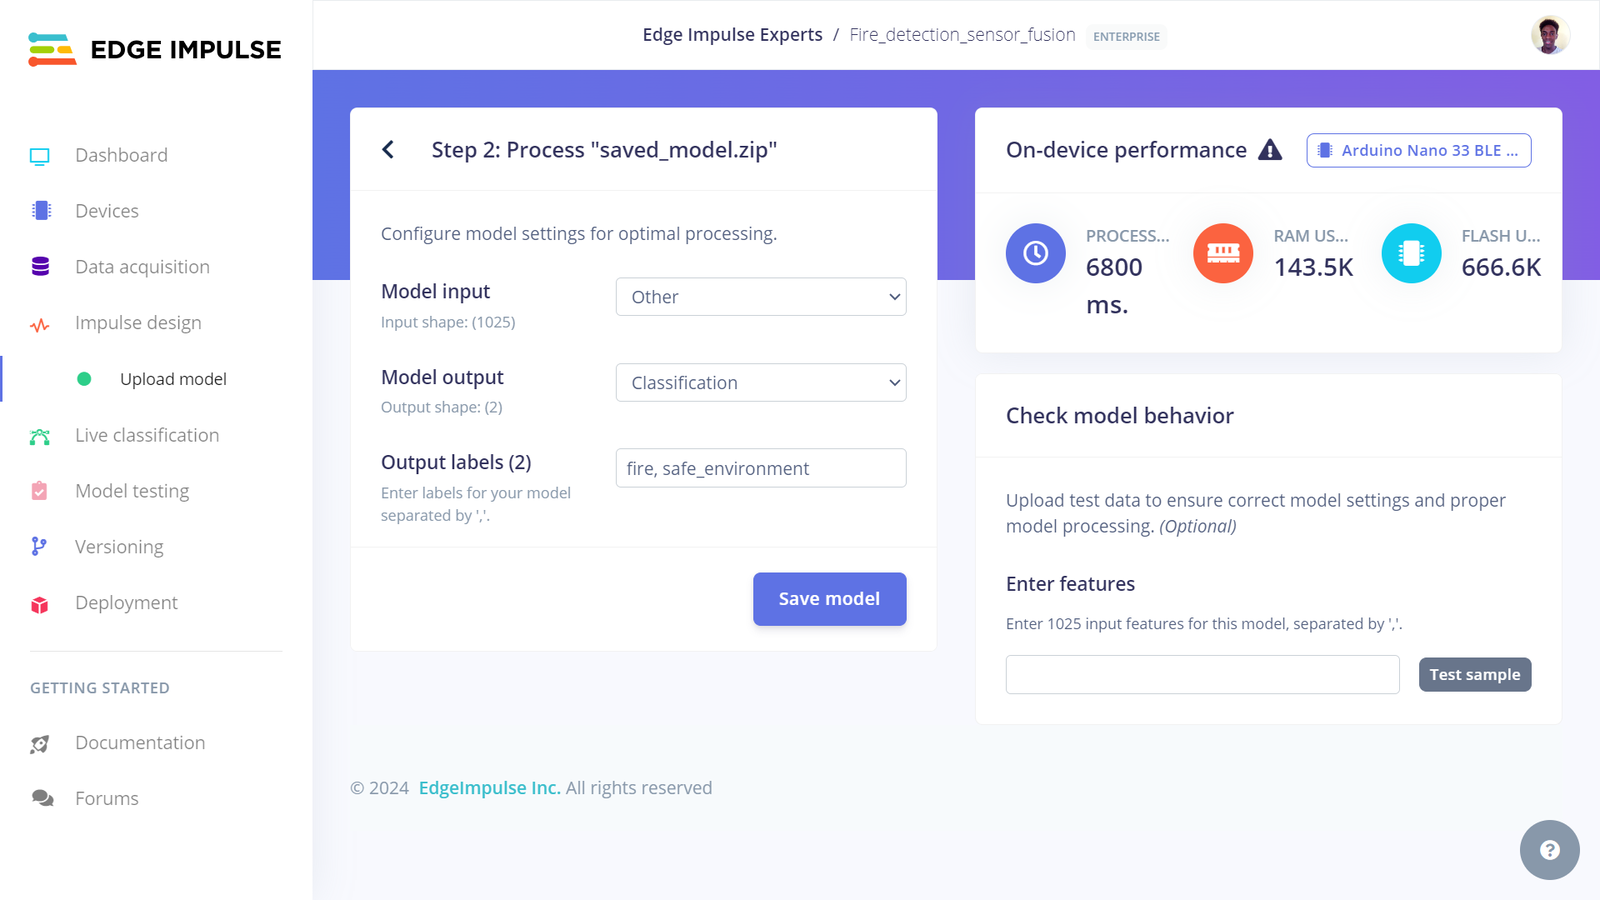Open the Arduino Nano 33 BLE device selector
Viewport: 1600px width, 900px height.
click(x=1419, y=150)
